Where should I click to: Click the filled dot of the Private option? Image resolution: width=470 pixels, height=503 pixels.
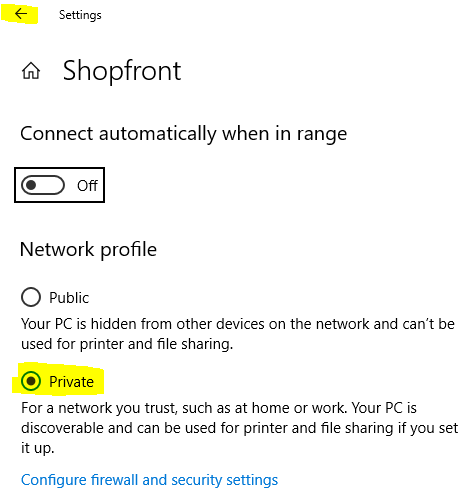coord(31,381)
